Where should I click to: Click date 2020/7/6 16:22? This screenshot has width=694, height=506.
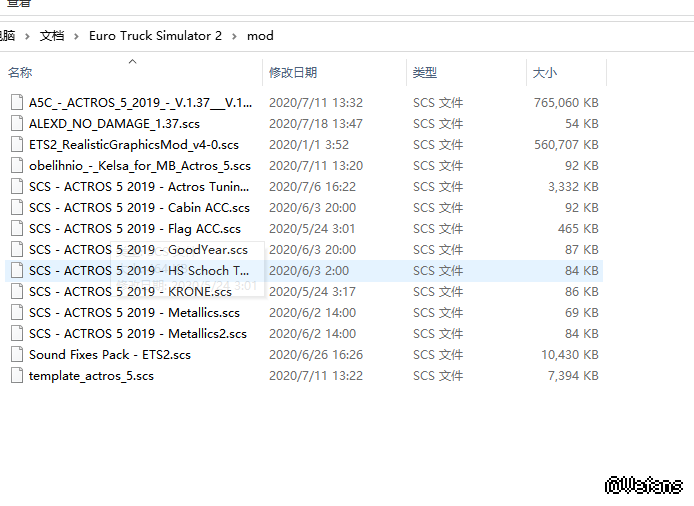coord(312,187)
